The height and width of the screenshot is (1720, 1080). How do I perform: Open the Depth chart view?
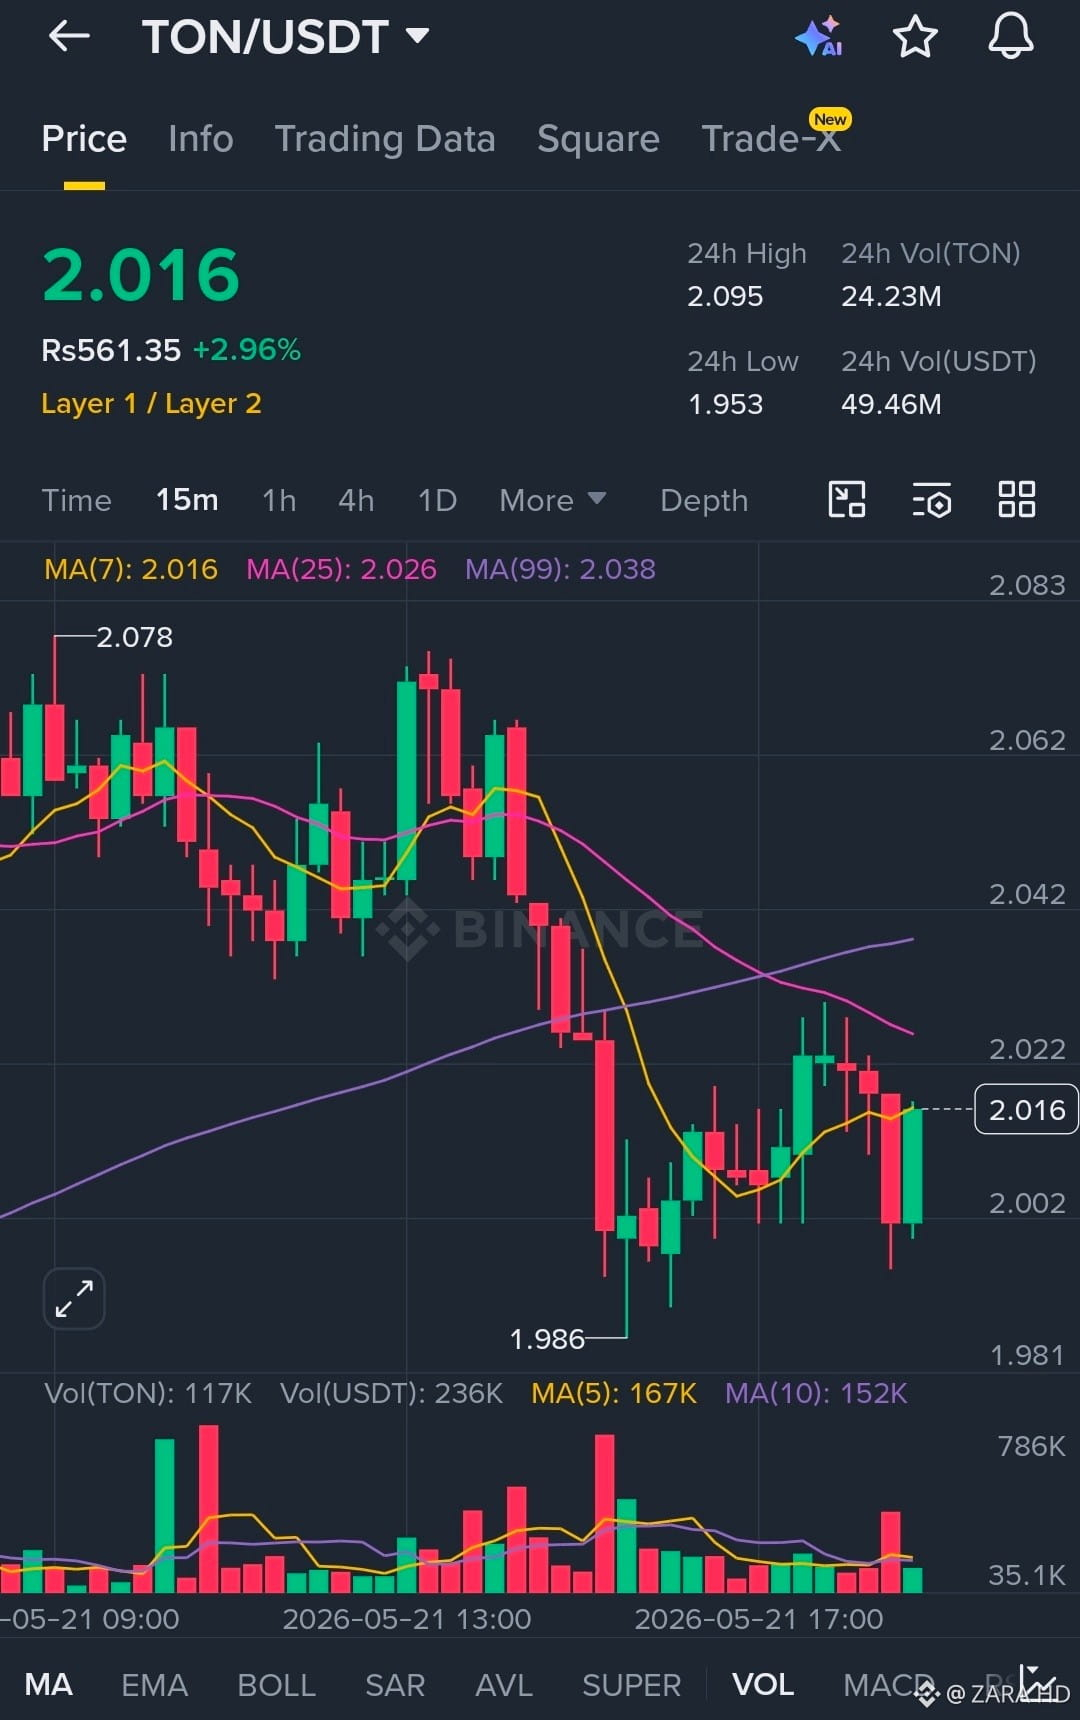point(704,500)
